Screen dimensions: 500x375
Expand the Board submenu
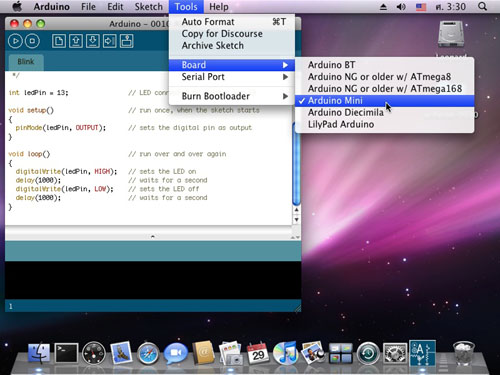(x=232, y=65)
